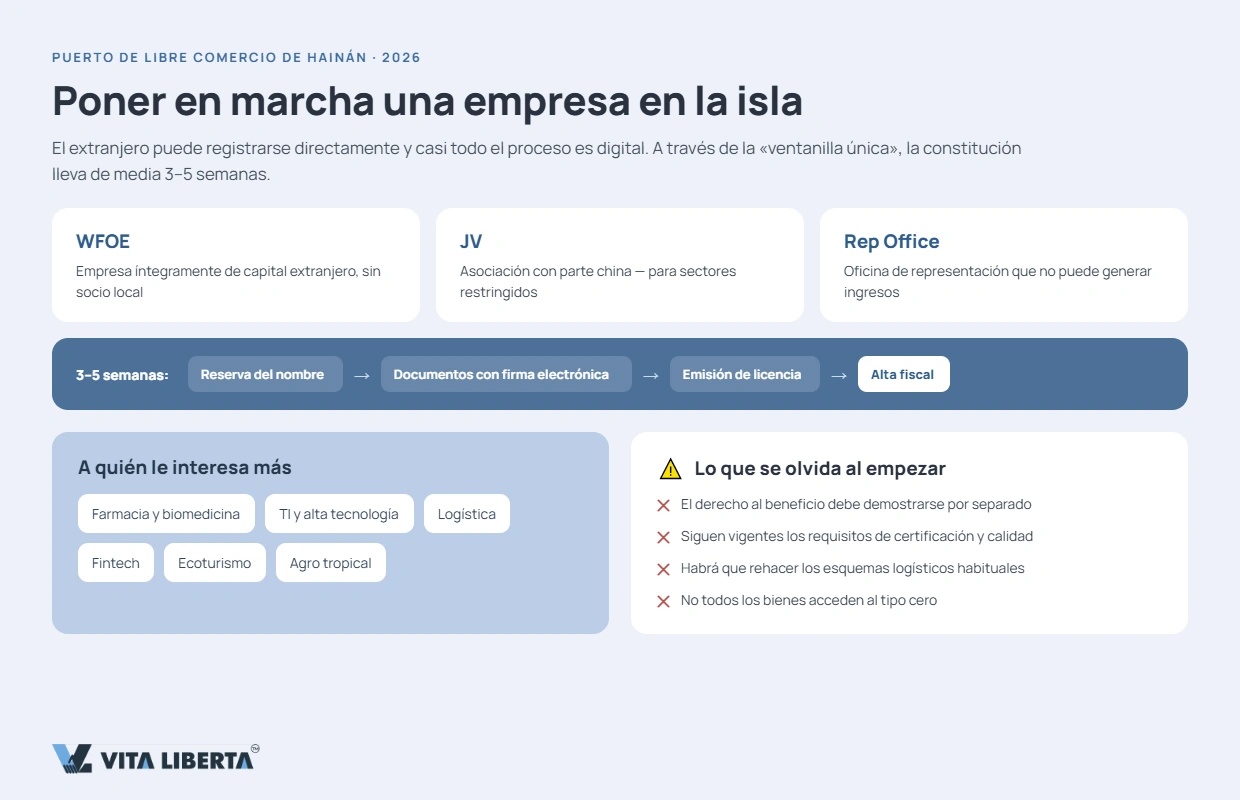Screen dimensions: 1240x800
Task: Click the 'Emisión de licencia' step
Action: click(x=744, y=374)
